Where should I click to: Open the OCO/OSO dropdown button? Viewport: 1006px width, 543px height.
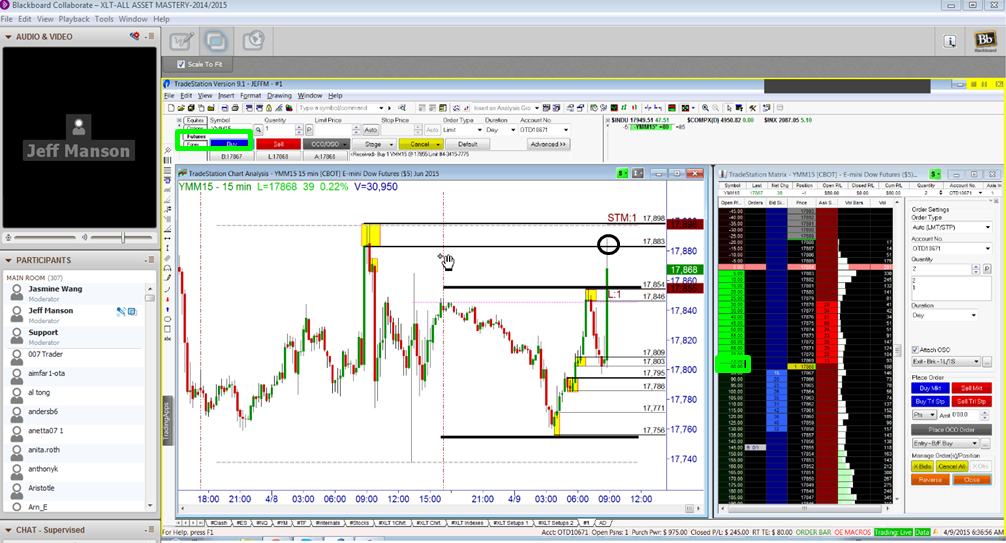(326, 144)
